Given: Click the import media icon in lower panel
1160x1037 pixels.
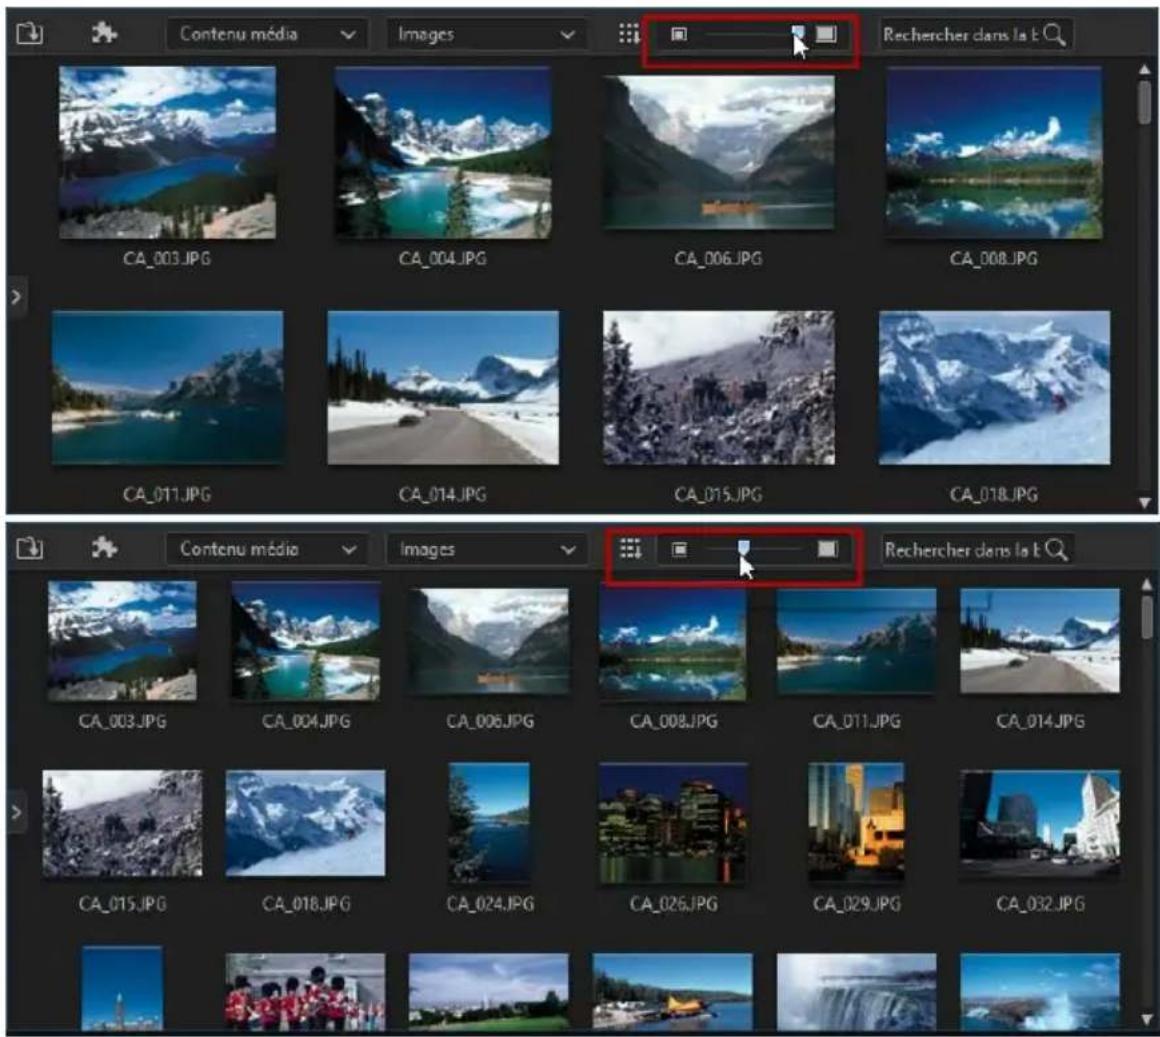Looking at the screenshot, I should (x=30, y=548).
